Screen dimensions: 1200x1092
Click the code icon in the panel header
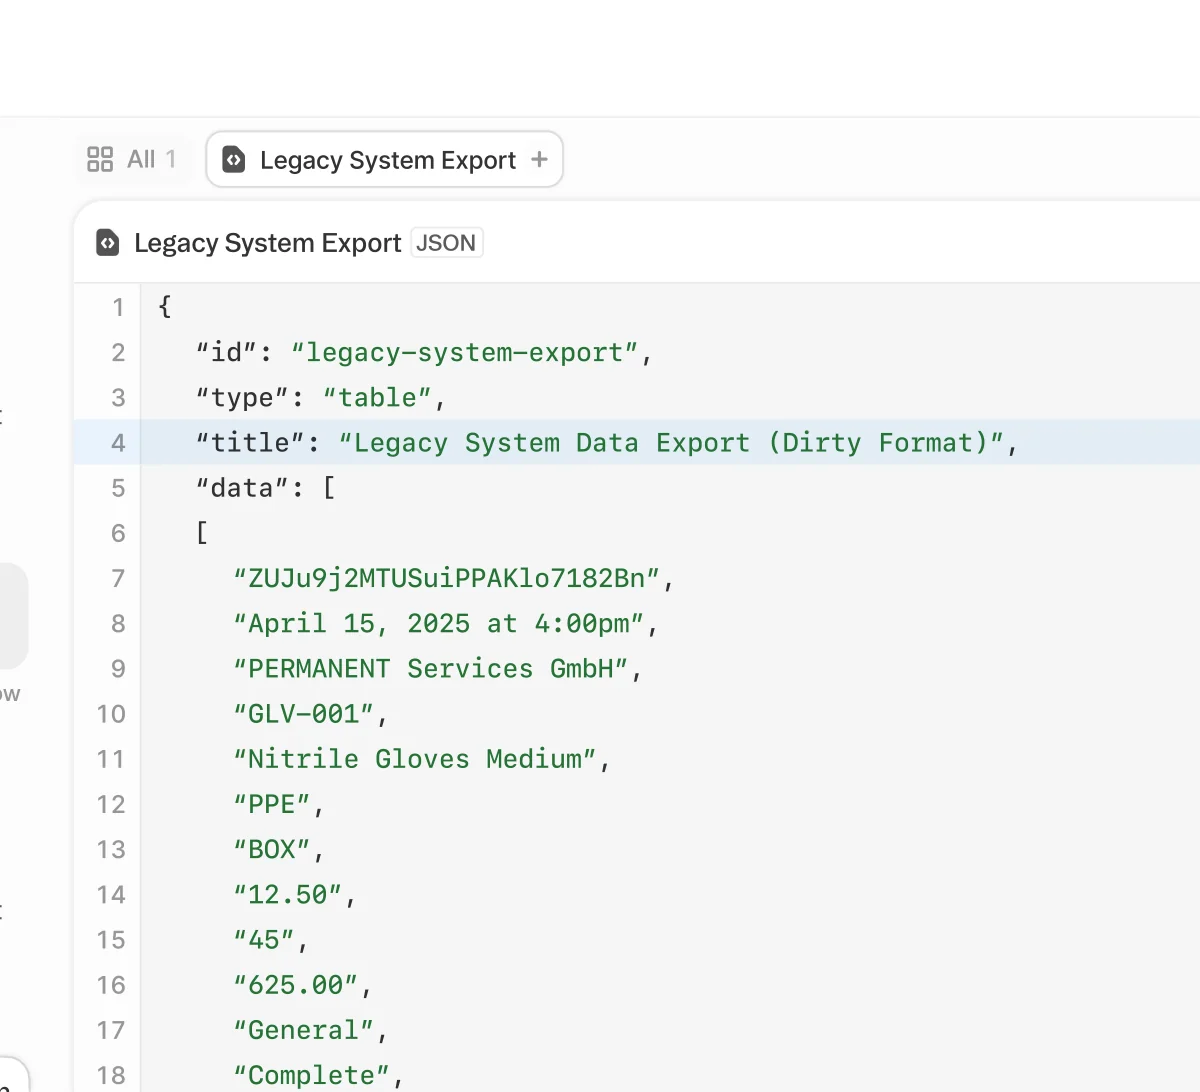pos(108,243)
